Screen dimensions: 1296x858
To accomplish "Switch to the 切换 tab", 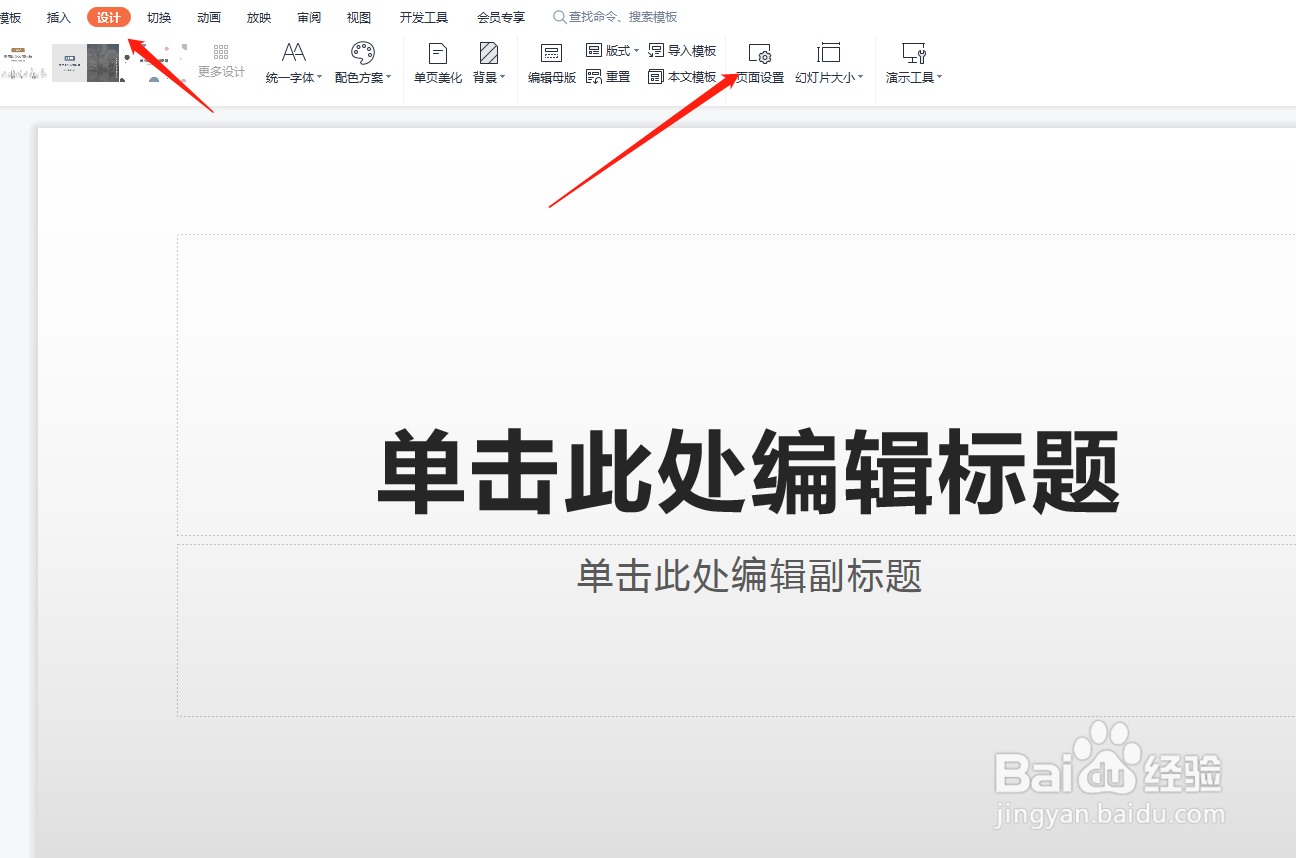I will point(159,17).
